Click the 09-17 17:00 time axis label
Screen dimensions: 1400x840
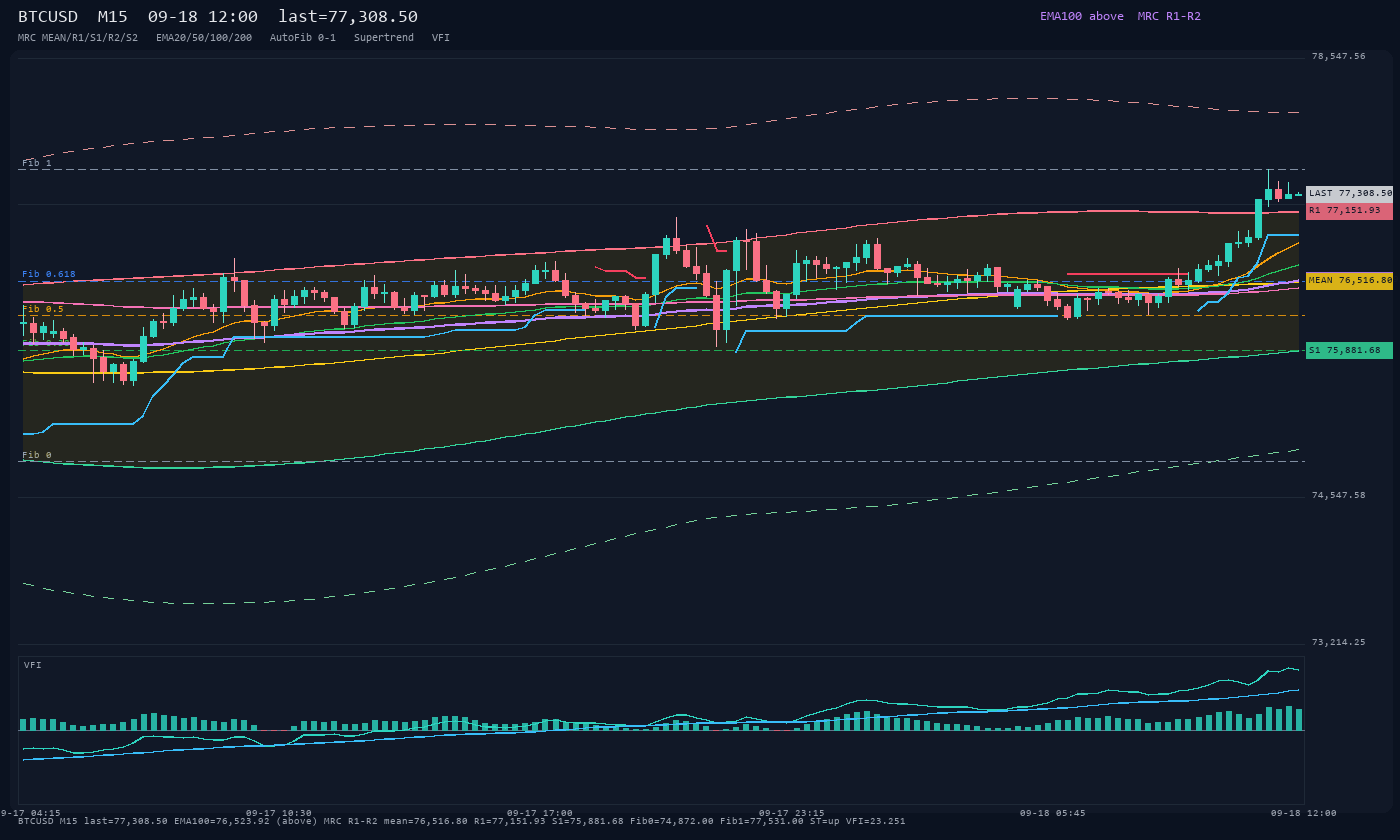click(x=540, y=813)
